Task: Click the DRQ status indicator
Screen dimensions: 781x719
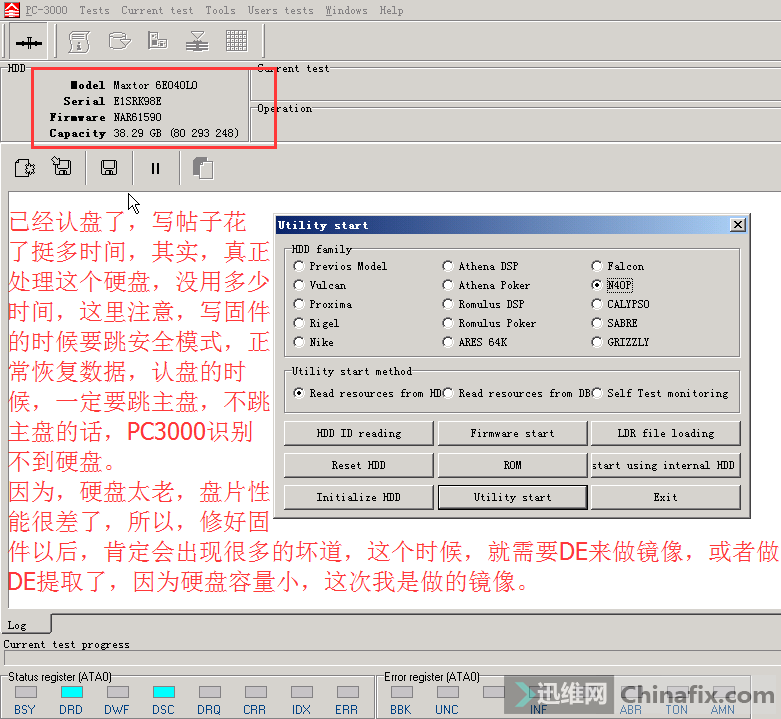Action: pos(210,692)
